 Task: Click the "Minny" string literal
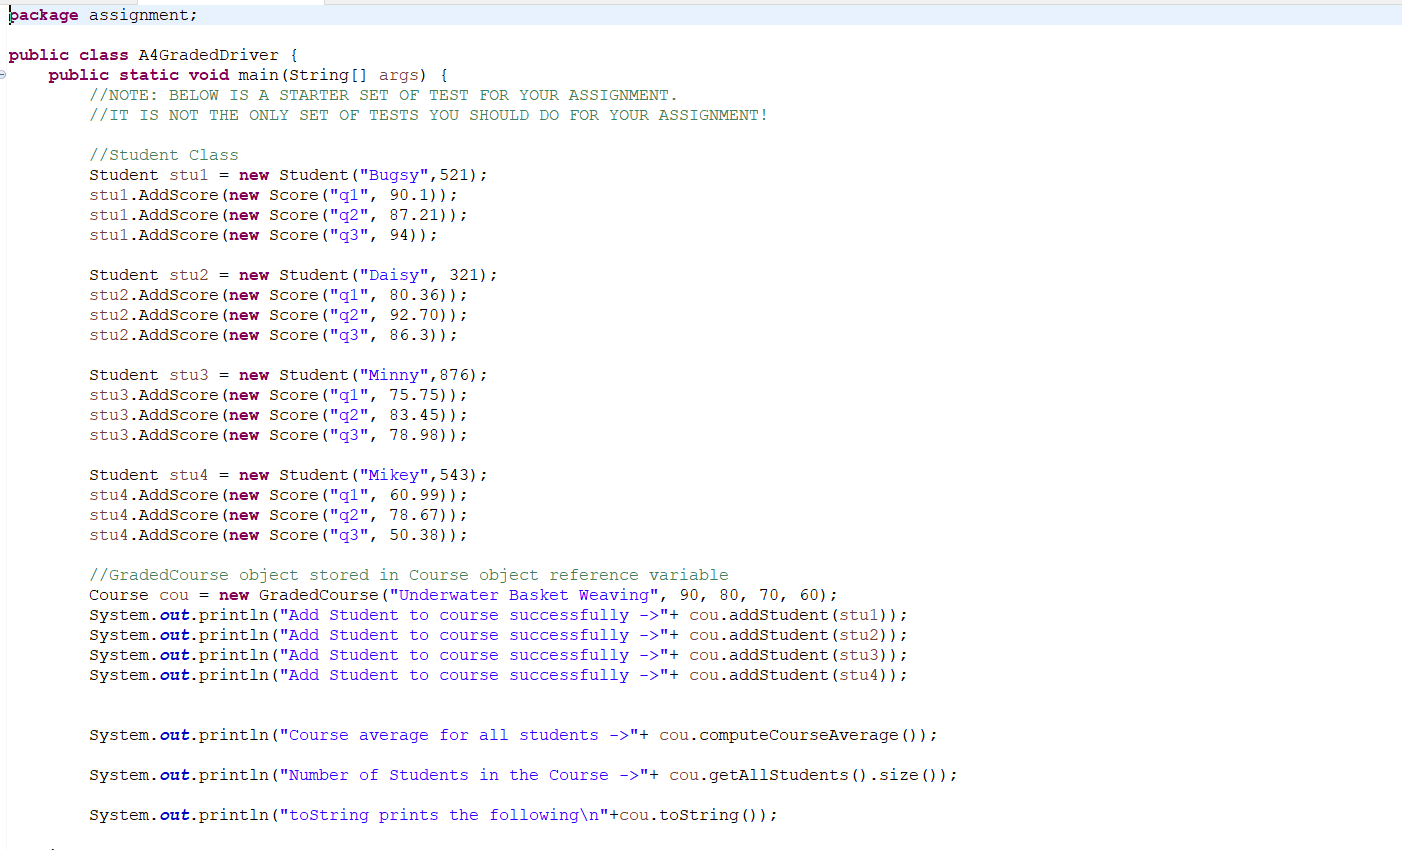click(x=394, y=375)
